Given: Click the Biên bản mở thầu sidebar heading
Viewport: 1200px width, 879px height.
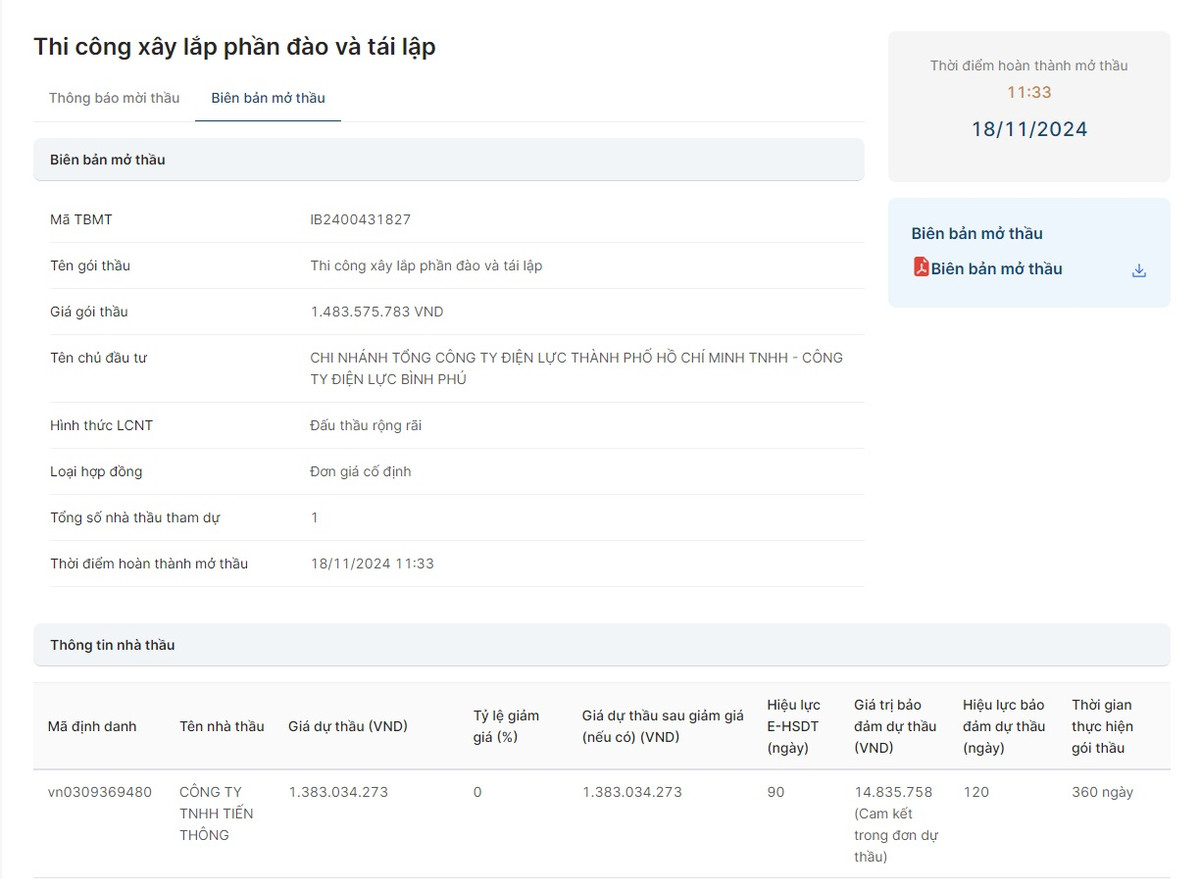Looking at the screenshot, I should 978,233.
